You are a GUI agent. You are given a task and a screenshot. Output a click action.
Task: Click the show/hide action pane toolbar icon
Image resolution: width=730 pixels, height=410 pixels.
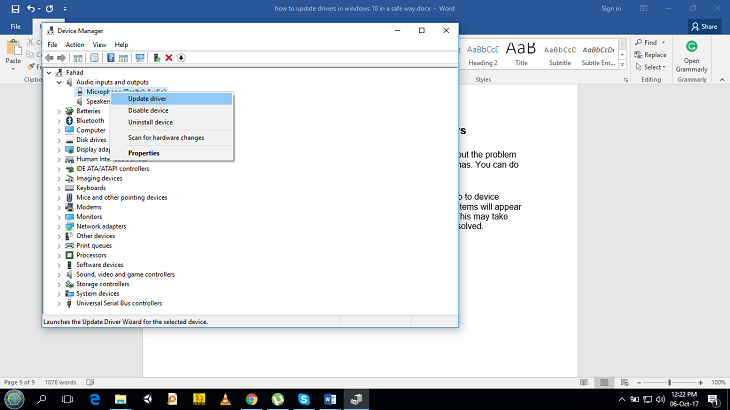pyautogui.click(x=123, y=58)
